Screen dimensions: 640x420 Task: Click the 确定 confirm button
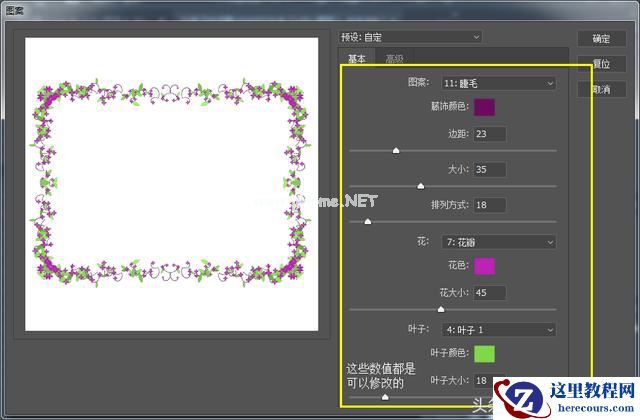click(x=601, y=39)
